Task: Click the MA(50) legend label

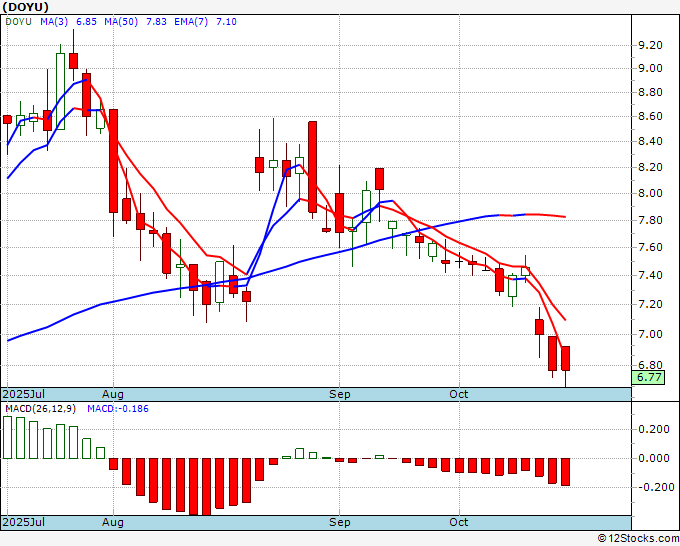Action: (121, 22)
